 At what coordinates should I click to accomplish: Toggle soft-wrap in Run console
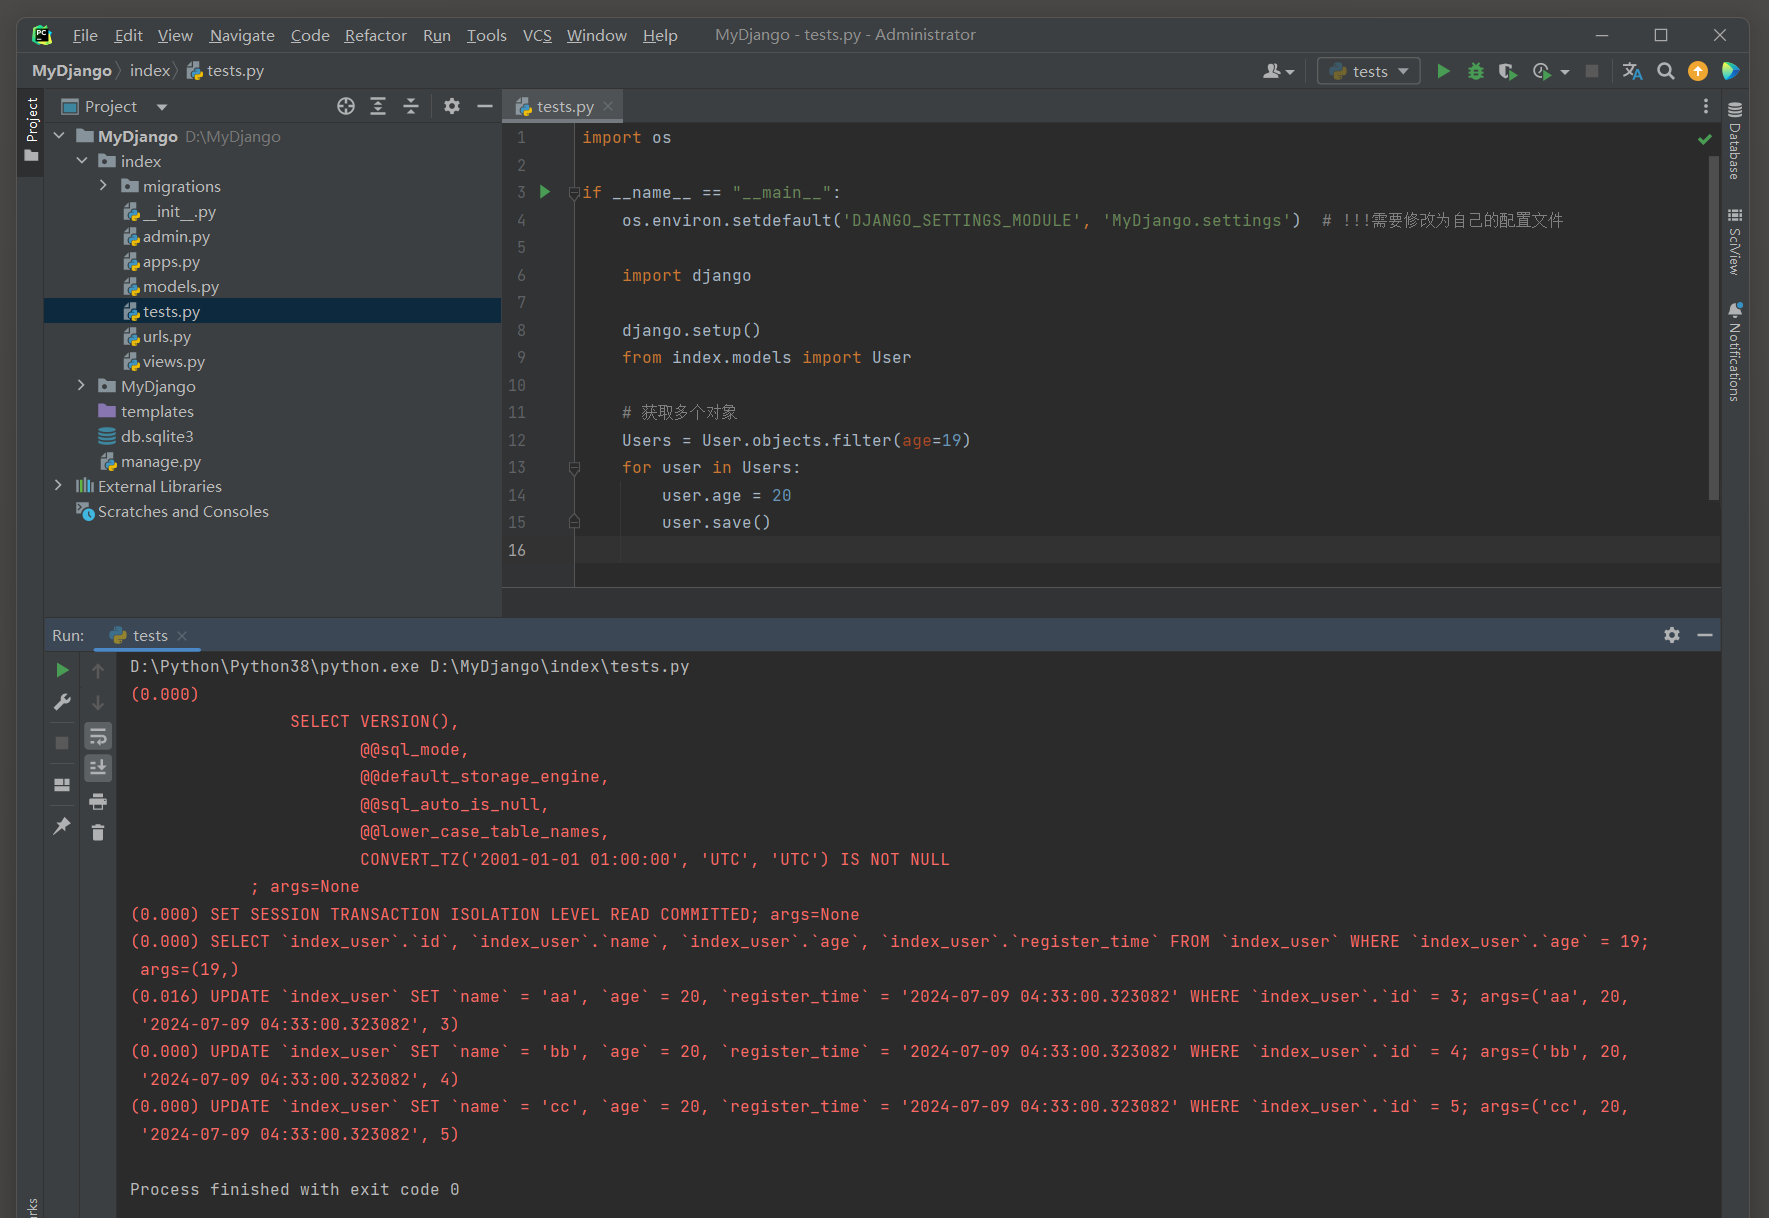[98, 737]
